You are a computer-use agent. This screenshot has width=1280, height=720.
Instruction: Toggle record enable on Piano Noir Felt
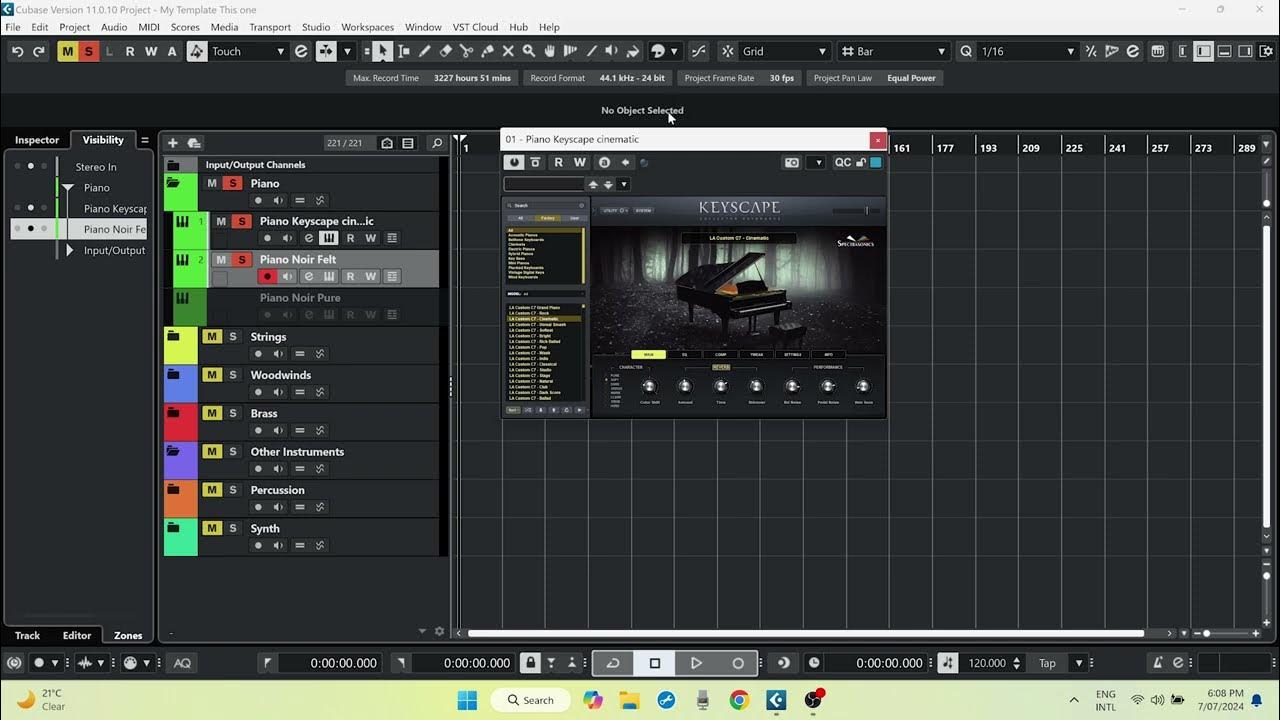coord(267,276)
